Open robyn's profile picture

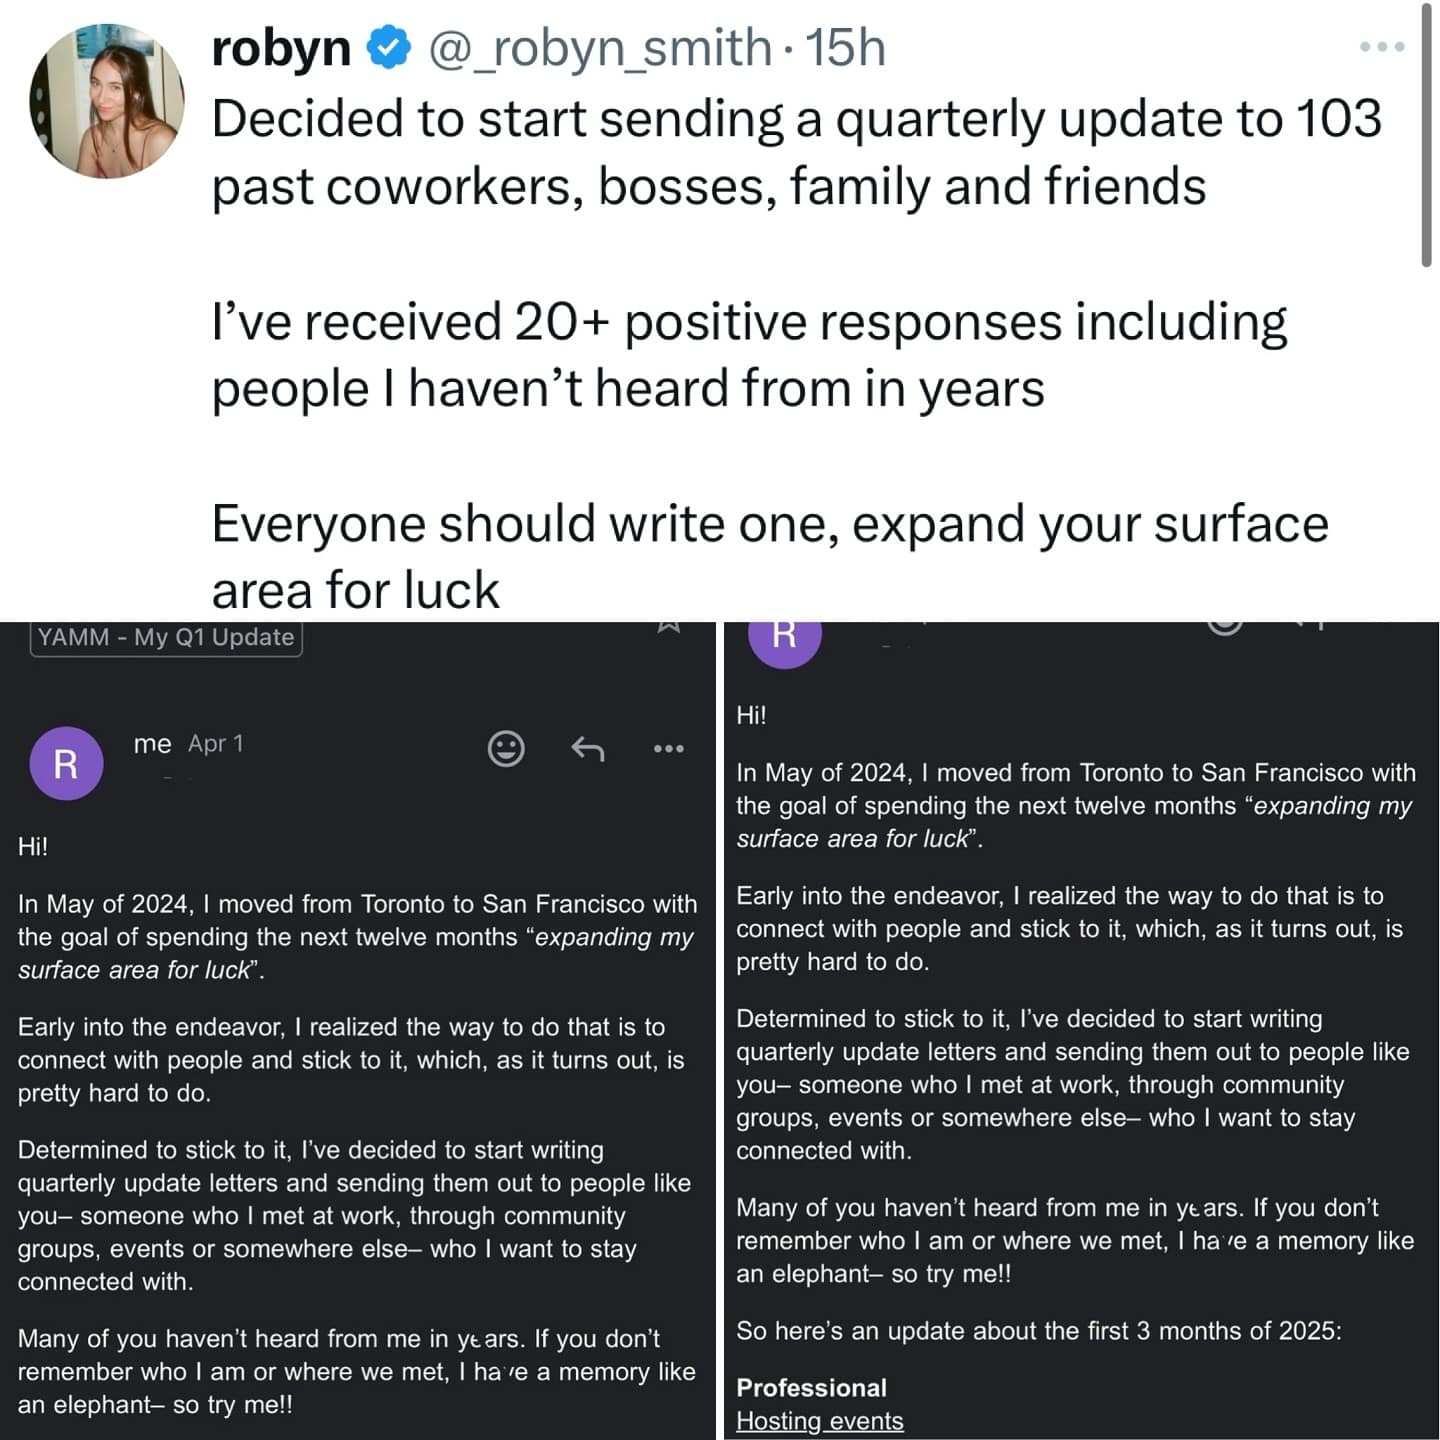coord(107,101)
